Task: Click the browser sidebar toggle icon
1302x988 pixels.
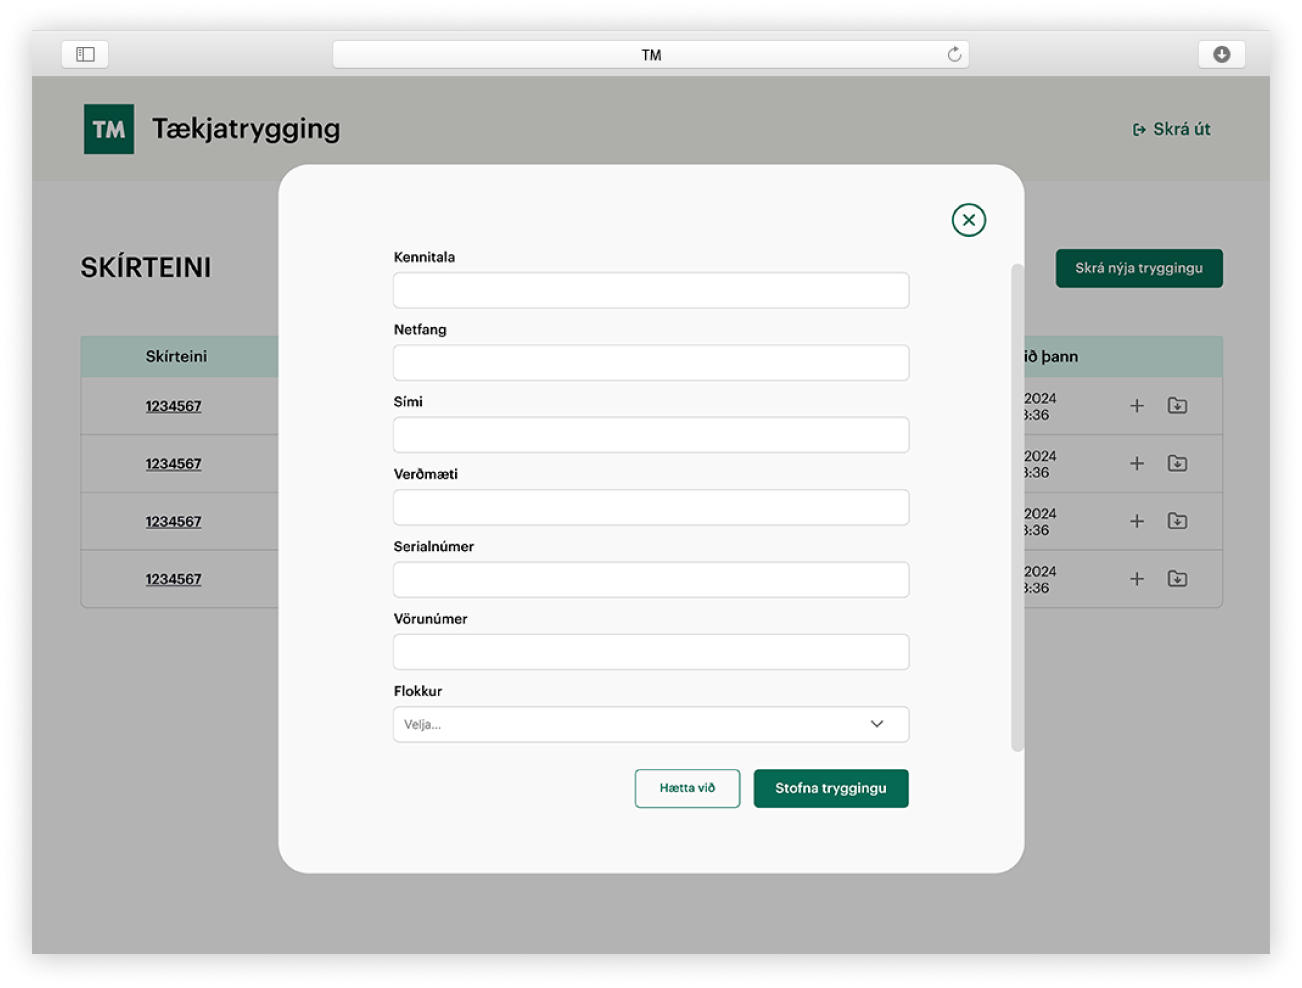Action: pyautogui.click(x=85, y=54)
